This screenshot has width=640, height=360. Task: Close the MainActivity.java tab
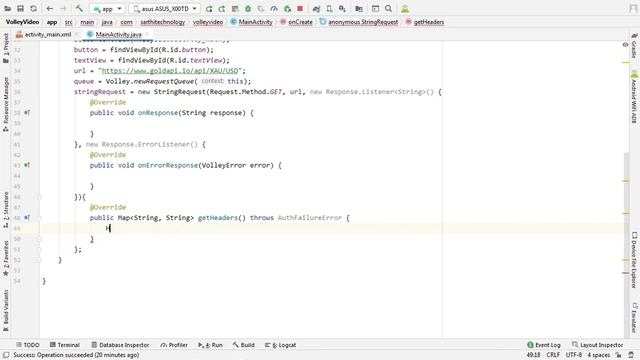tap(147, 35)
